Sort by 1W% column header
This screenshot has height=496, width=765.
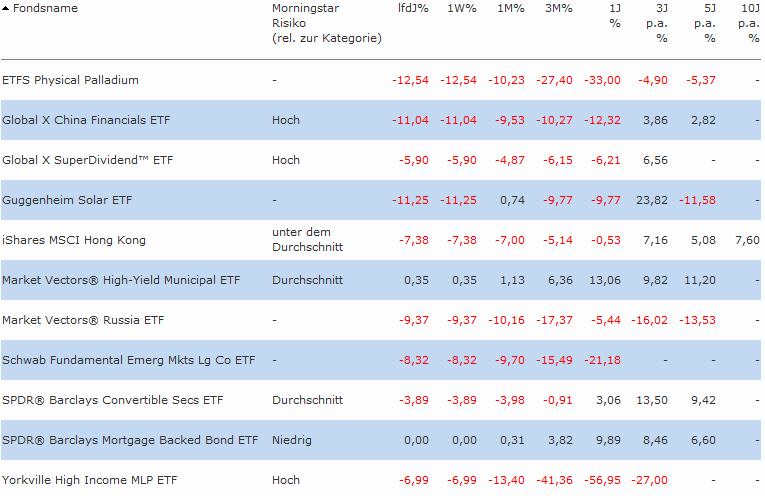click(x=463, y=8)
